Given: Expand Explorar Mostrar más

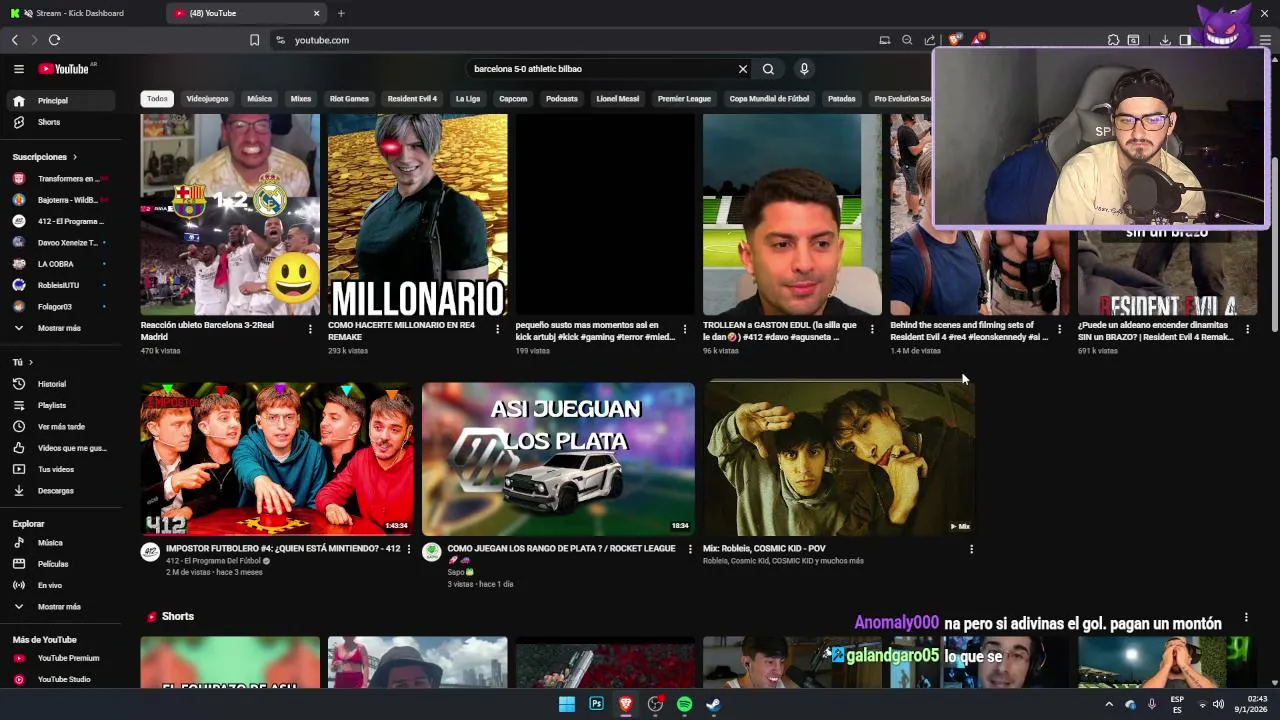Looking at the screenshot, I should coord(59,607).
